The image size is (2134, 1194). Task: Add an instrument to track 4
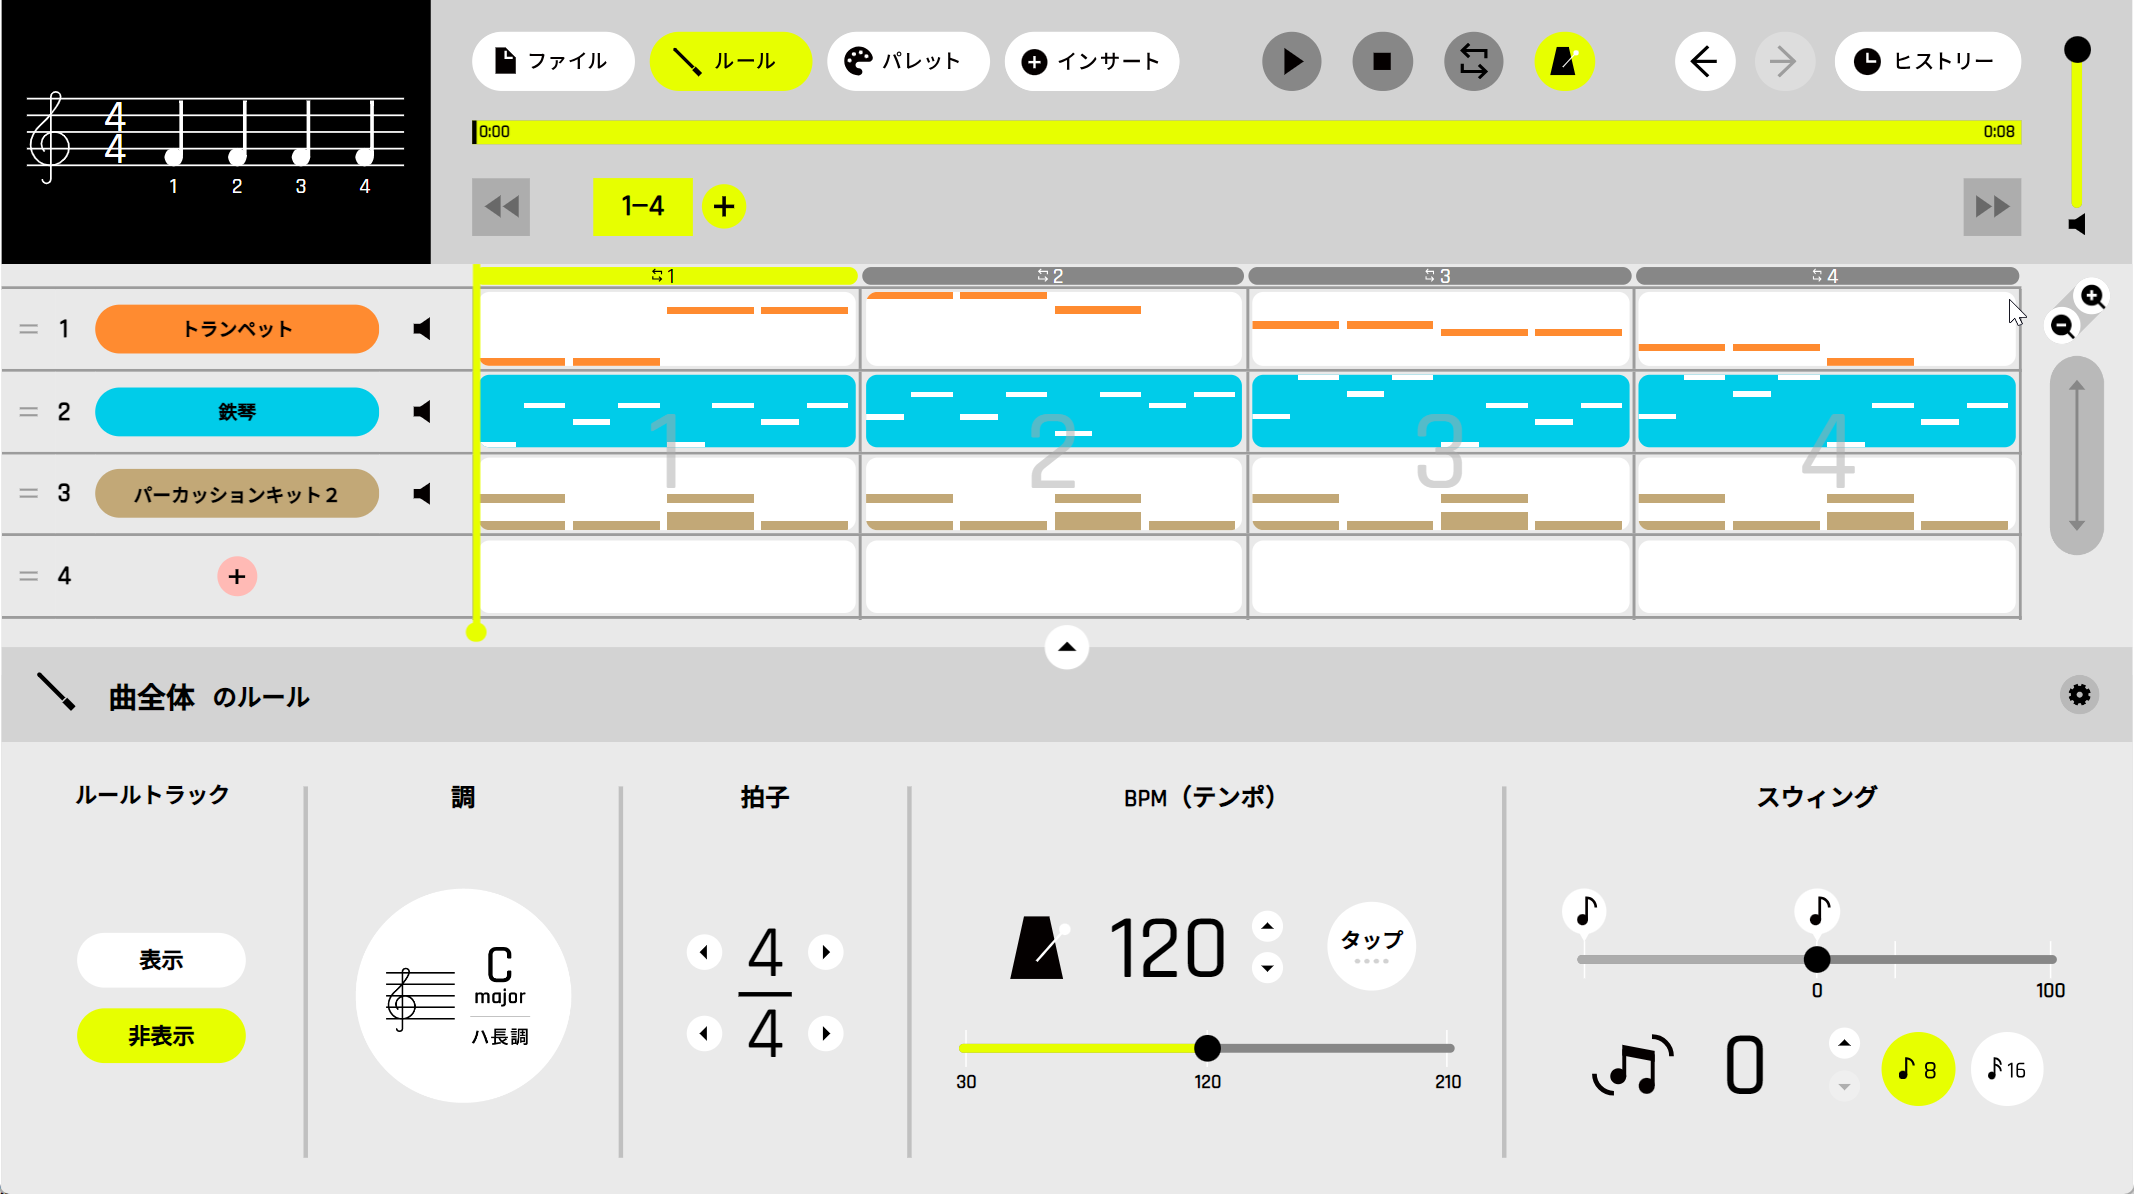[237, 576]
